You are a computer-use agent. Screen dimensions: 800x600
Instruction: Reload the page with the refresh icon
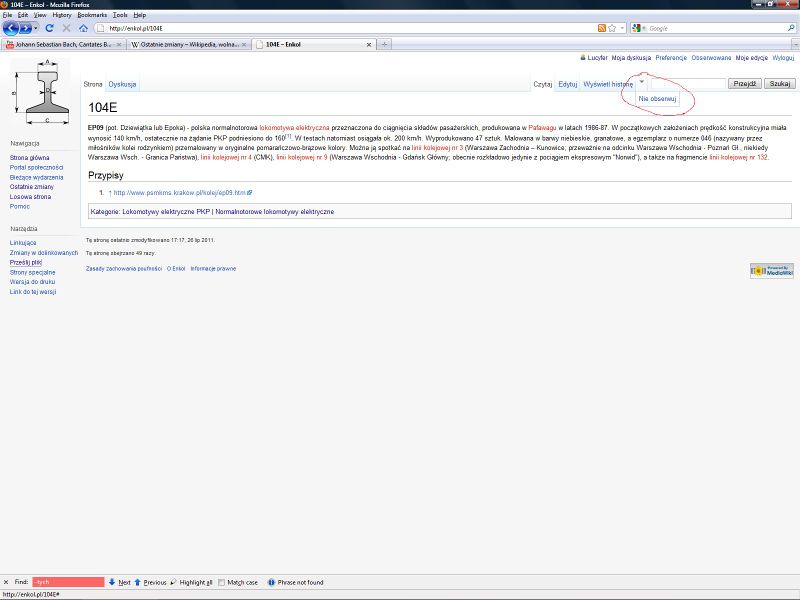49,28
